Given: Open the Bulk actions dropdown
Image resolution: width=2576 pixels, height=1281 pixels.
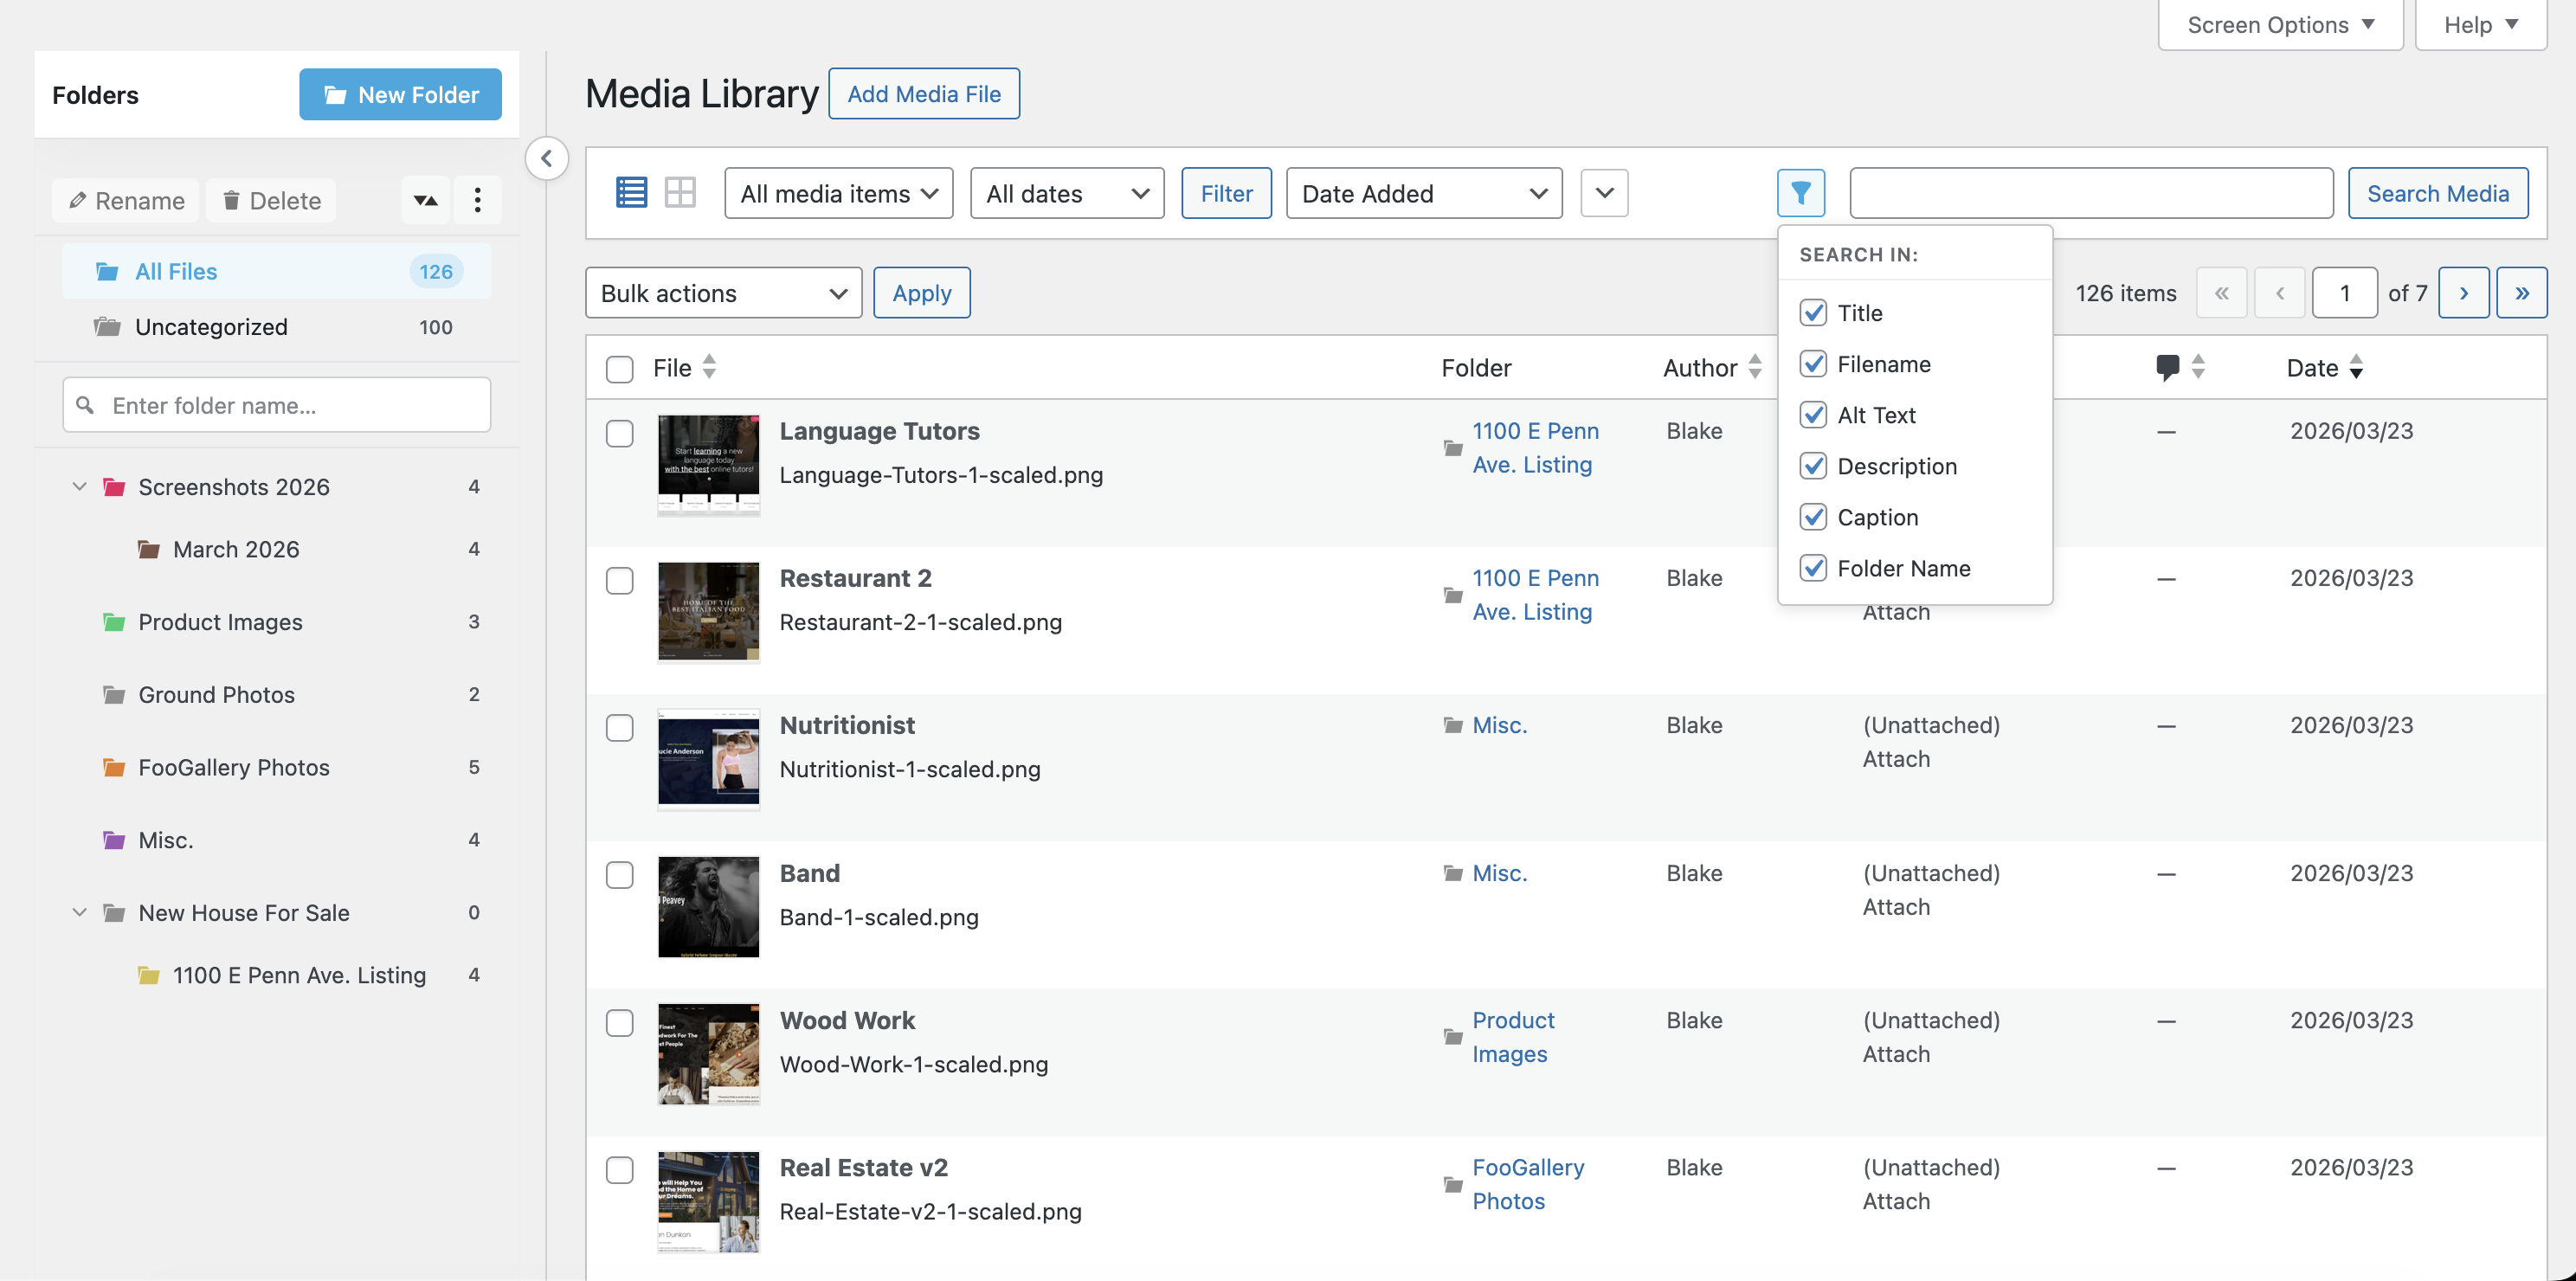Looking at the screenshot, I should [723, 292].
